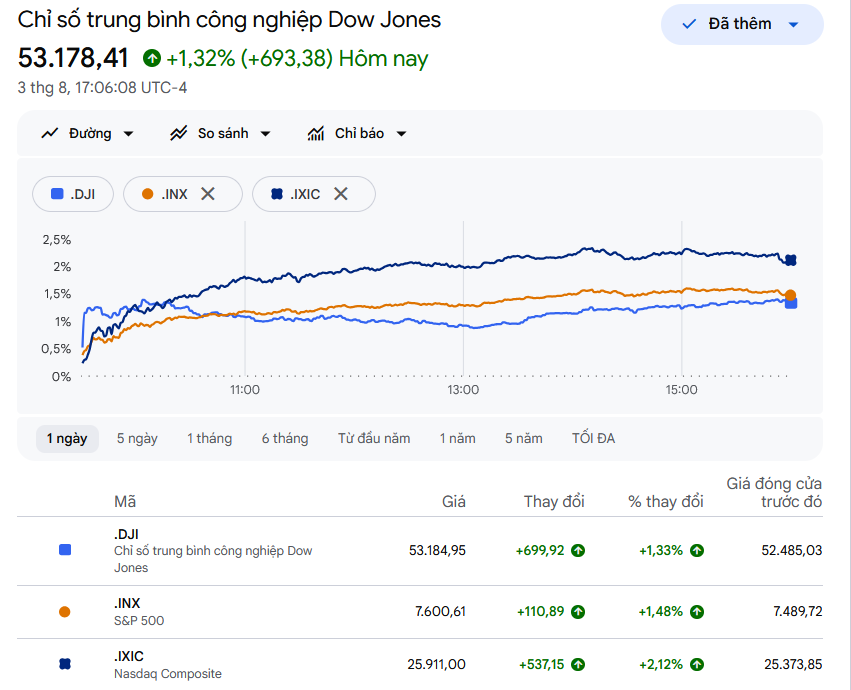The image size is (851, 690).
Task: Remove .INX from the comparison with X
Action: (208, 194)
